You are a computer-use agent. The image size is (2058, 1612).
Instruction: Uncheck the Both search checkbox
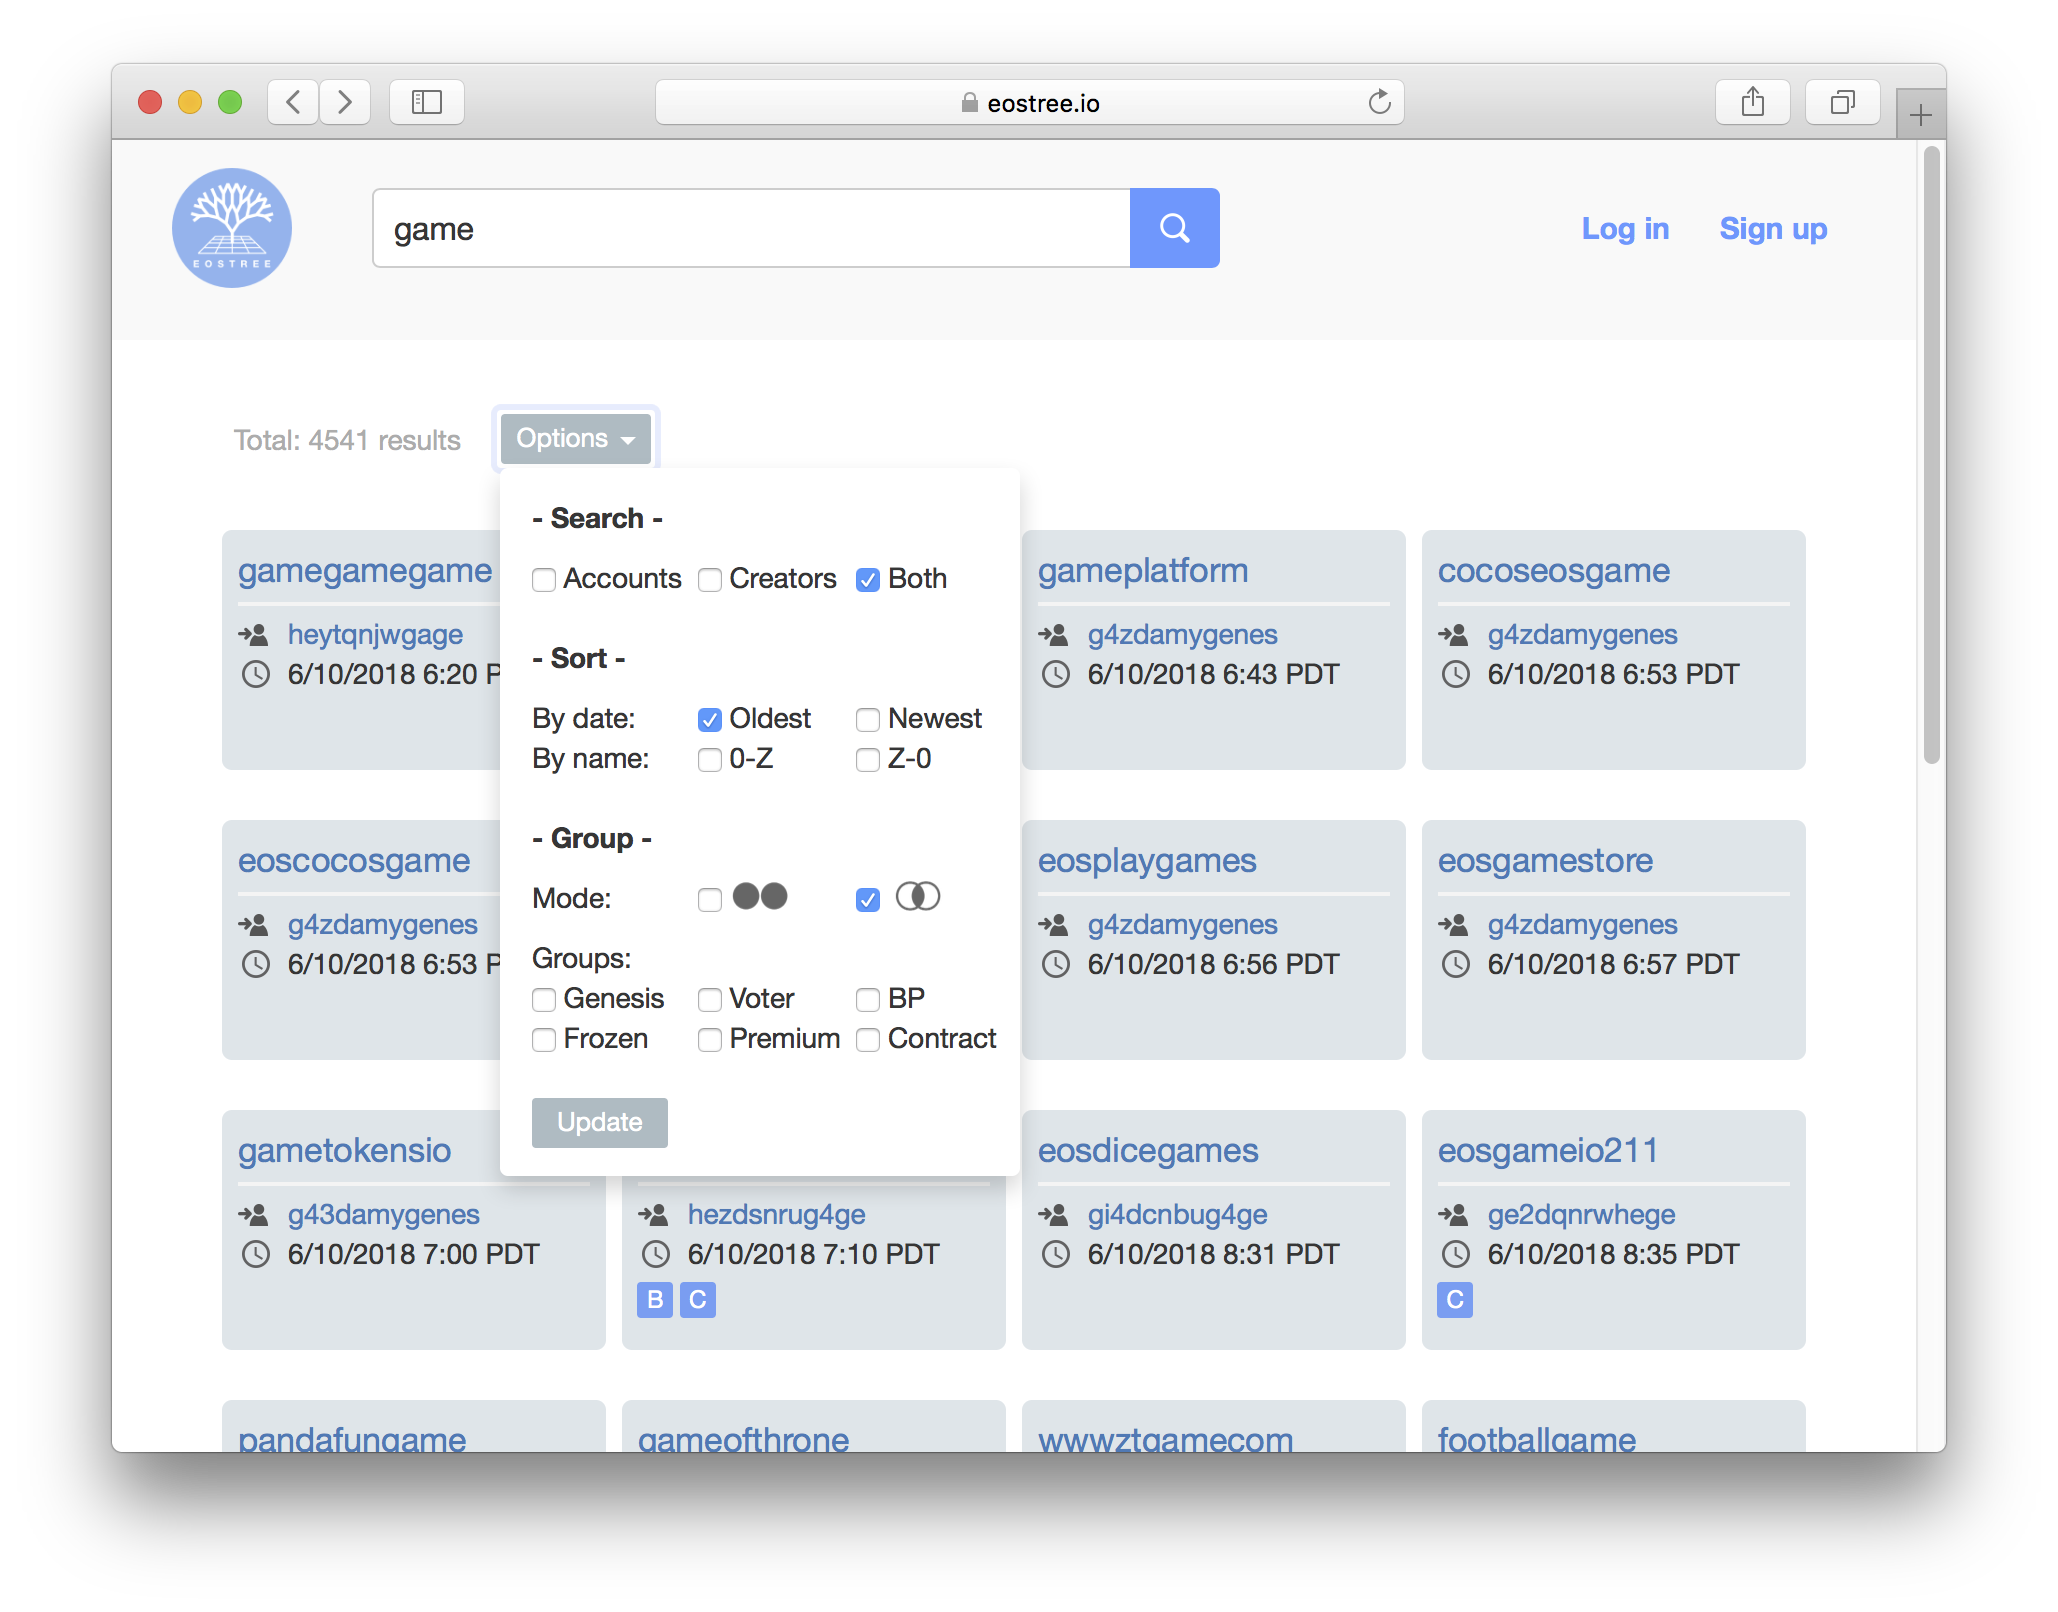click(868, 580)
